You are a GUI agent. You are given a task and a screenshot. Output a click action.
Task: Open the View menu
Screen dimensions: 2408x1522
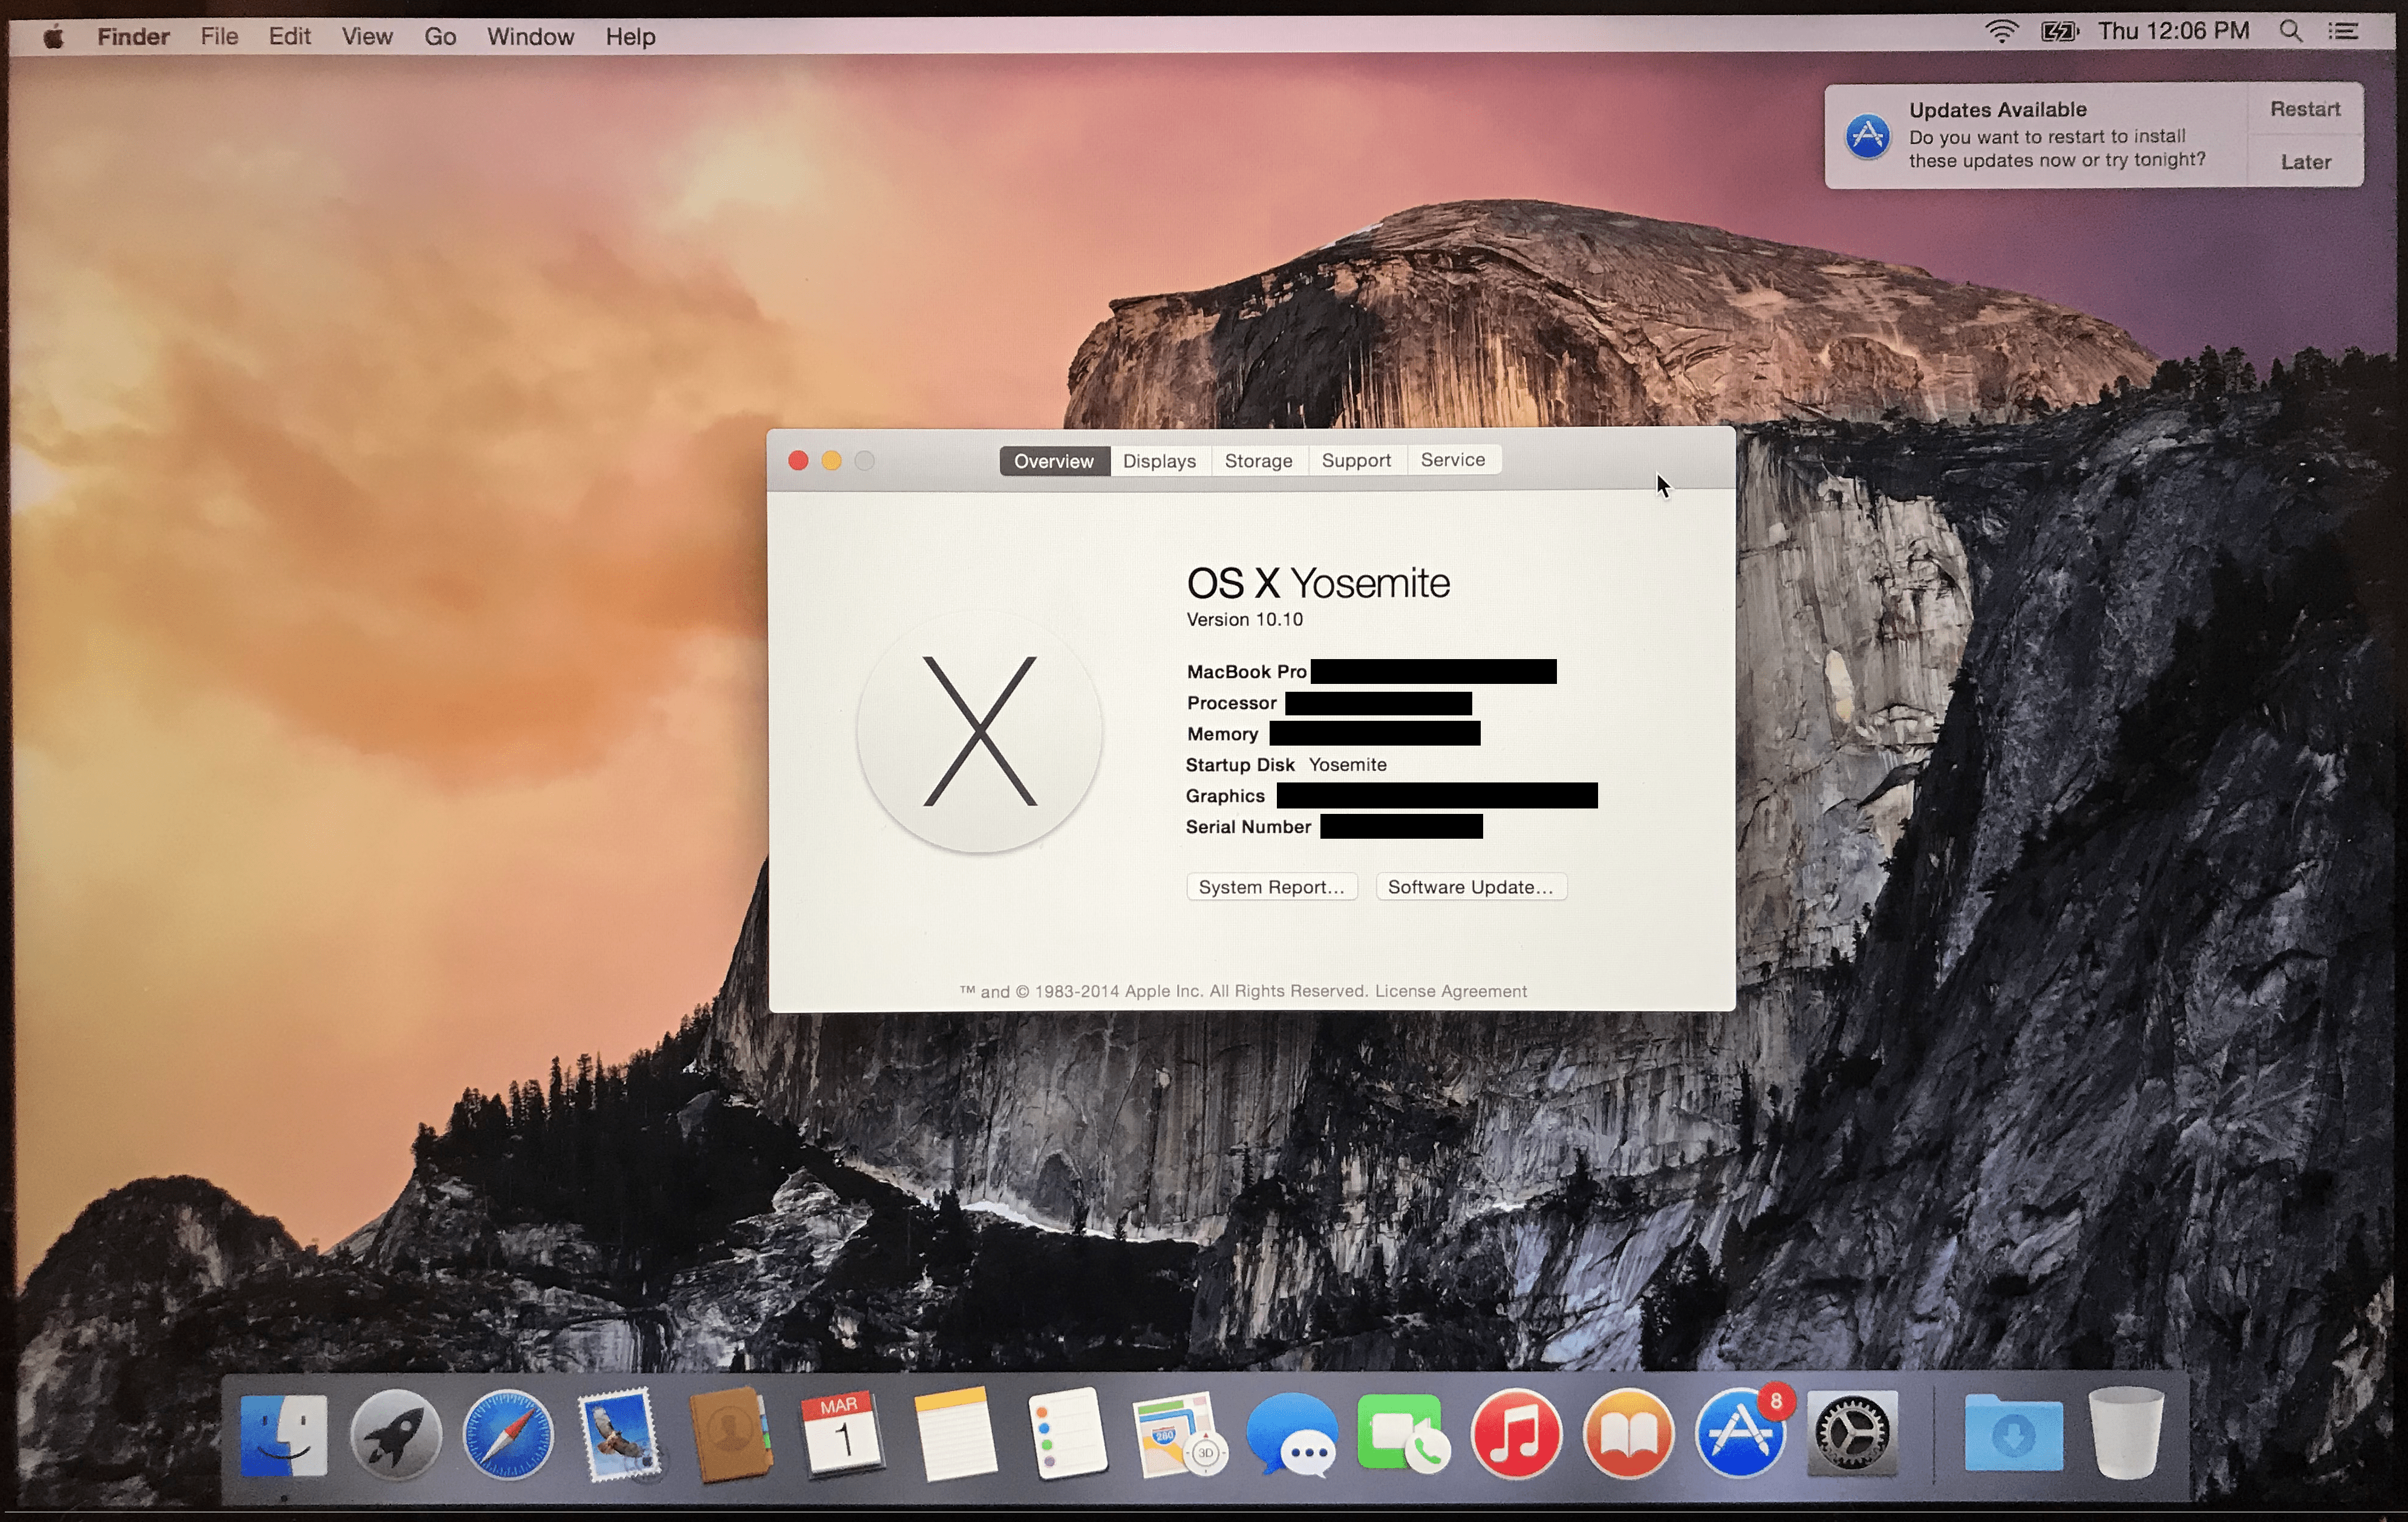[367, 37]
